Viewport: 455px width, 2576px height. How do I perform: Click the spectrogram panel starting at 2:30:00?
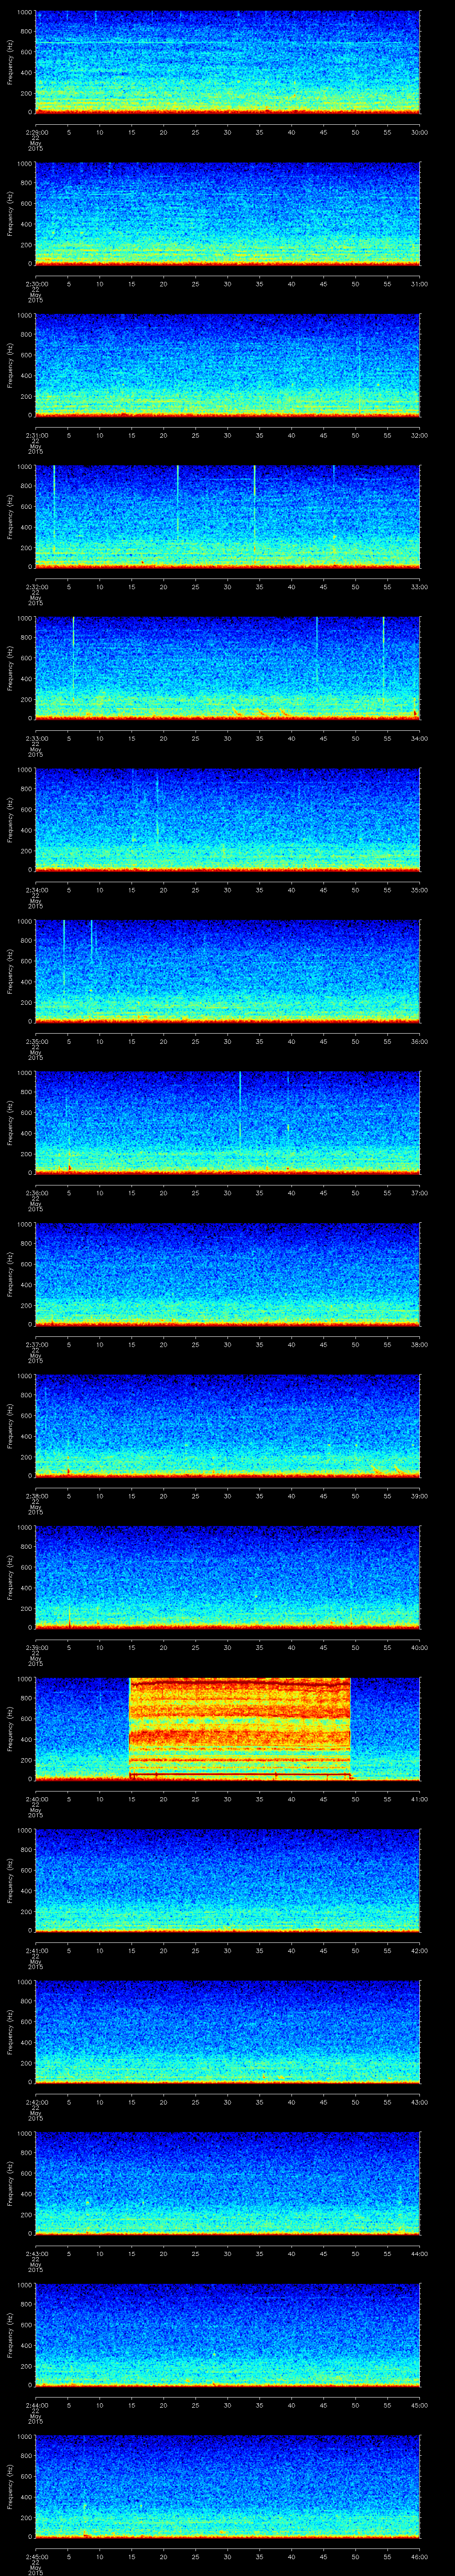(227, 213)
